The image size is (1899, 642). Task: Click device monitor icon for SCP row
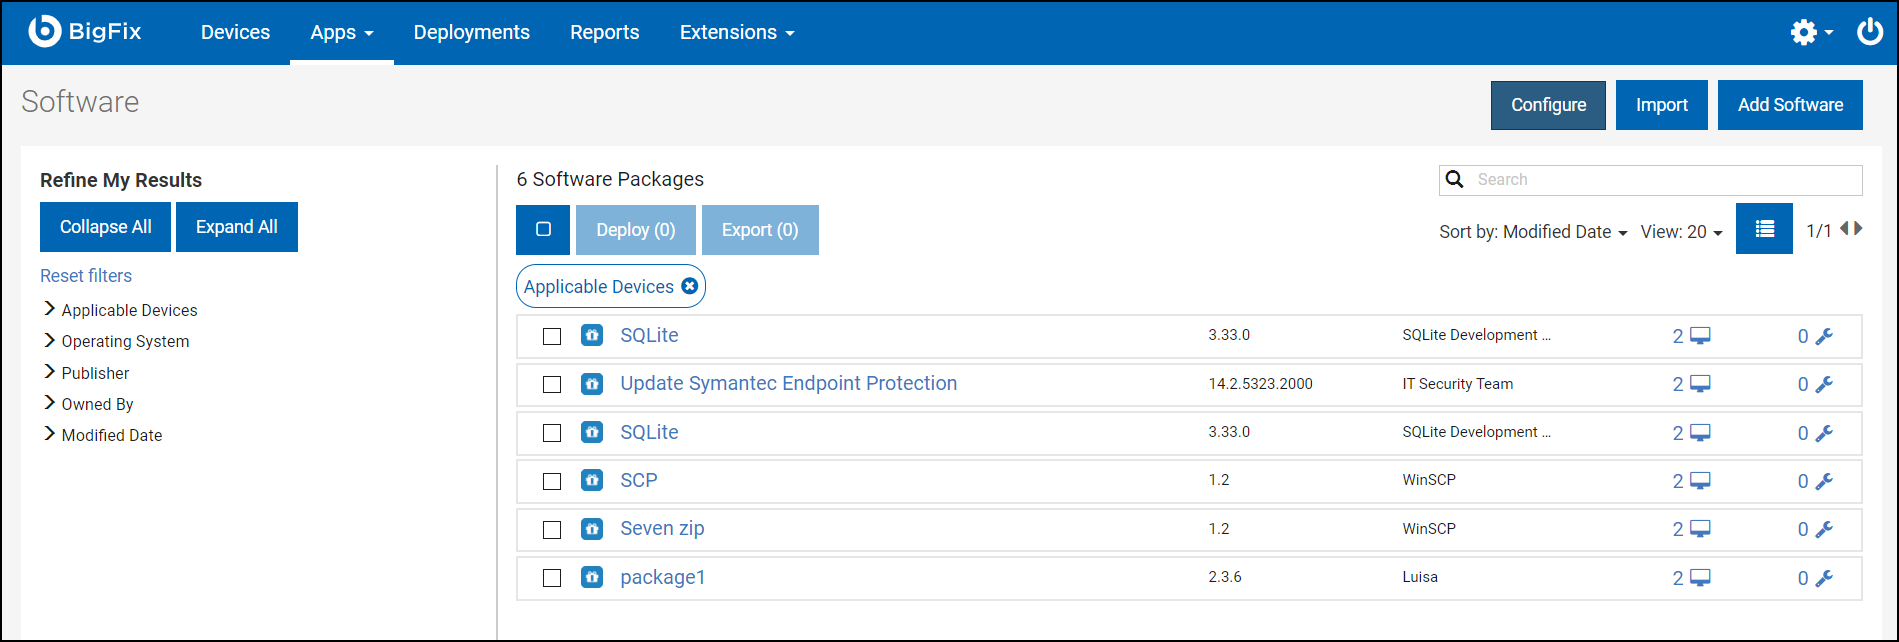pyautogui.click(x=1700, y=480)
